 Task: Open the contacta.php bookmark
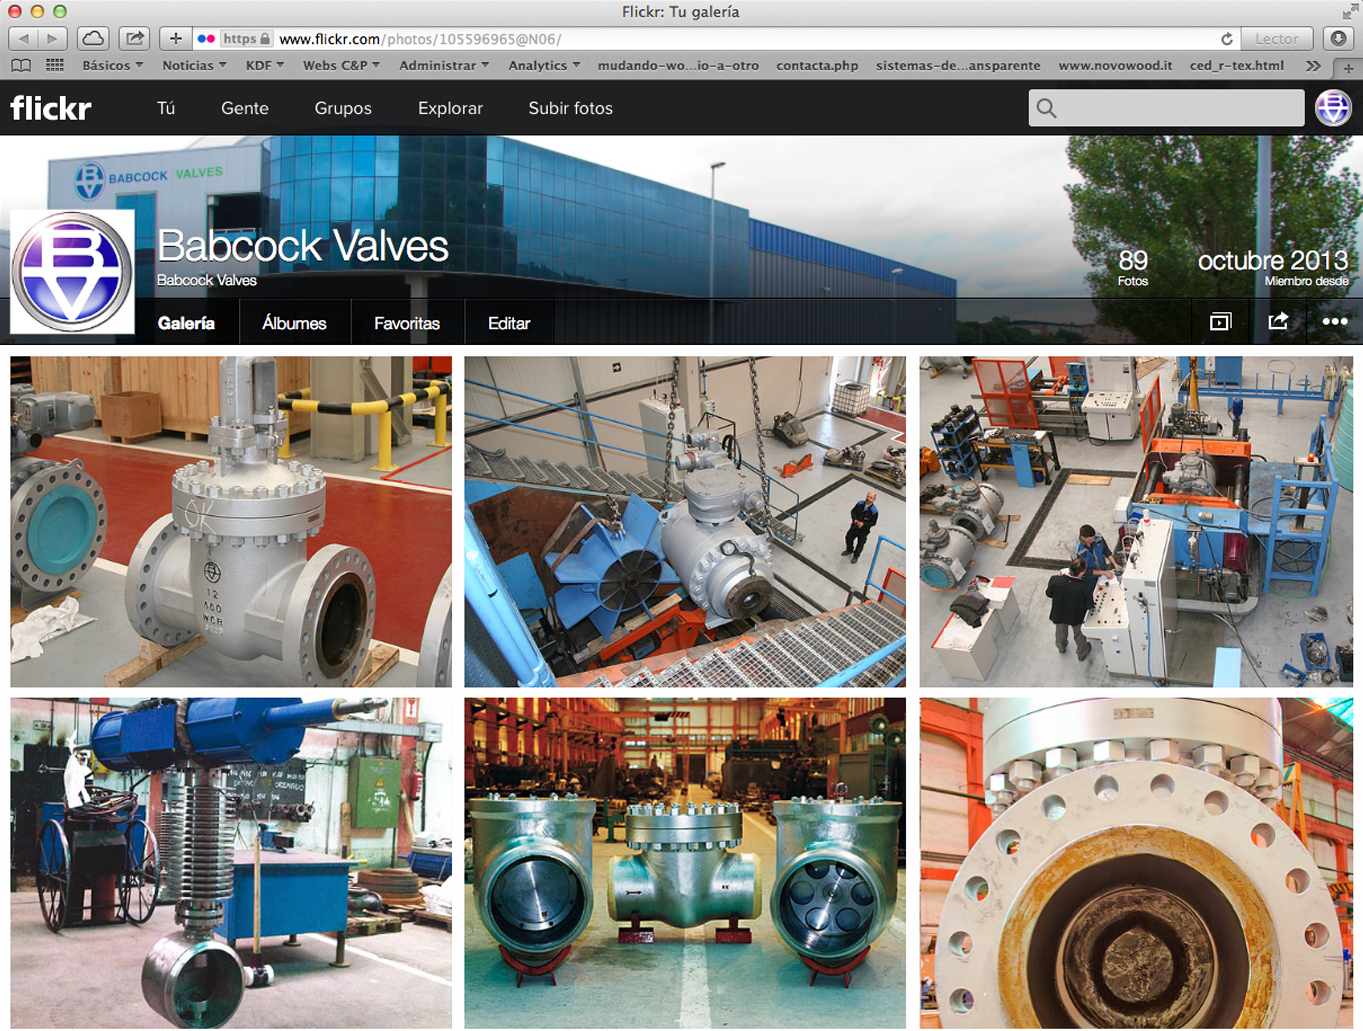pos(817,65)
